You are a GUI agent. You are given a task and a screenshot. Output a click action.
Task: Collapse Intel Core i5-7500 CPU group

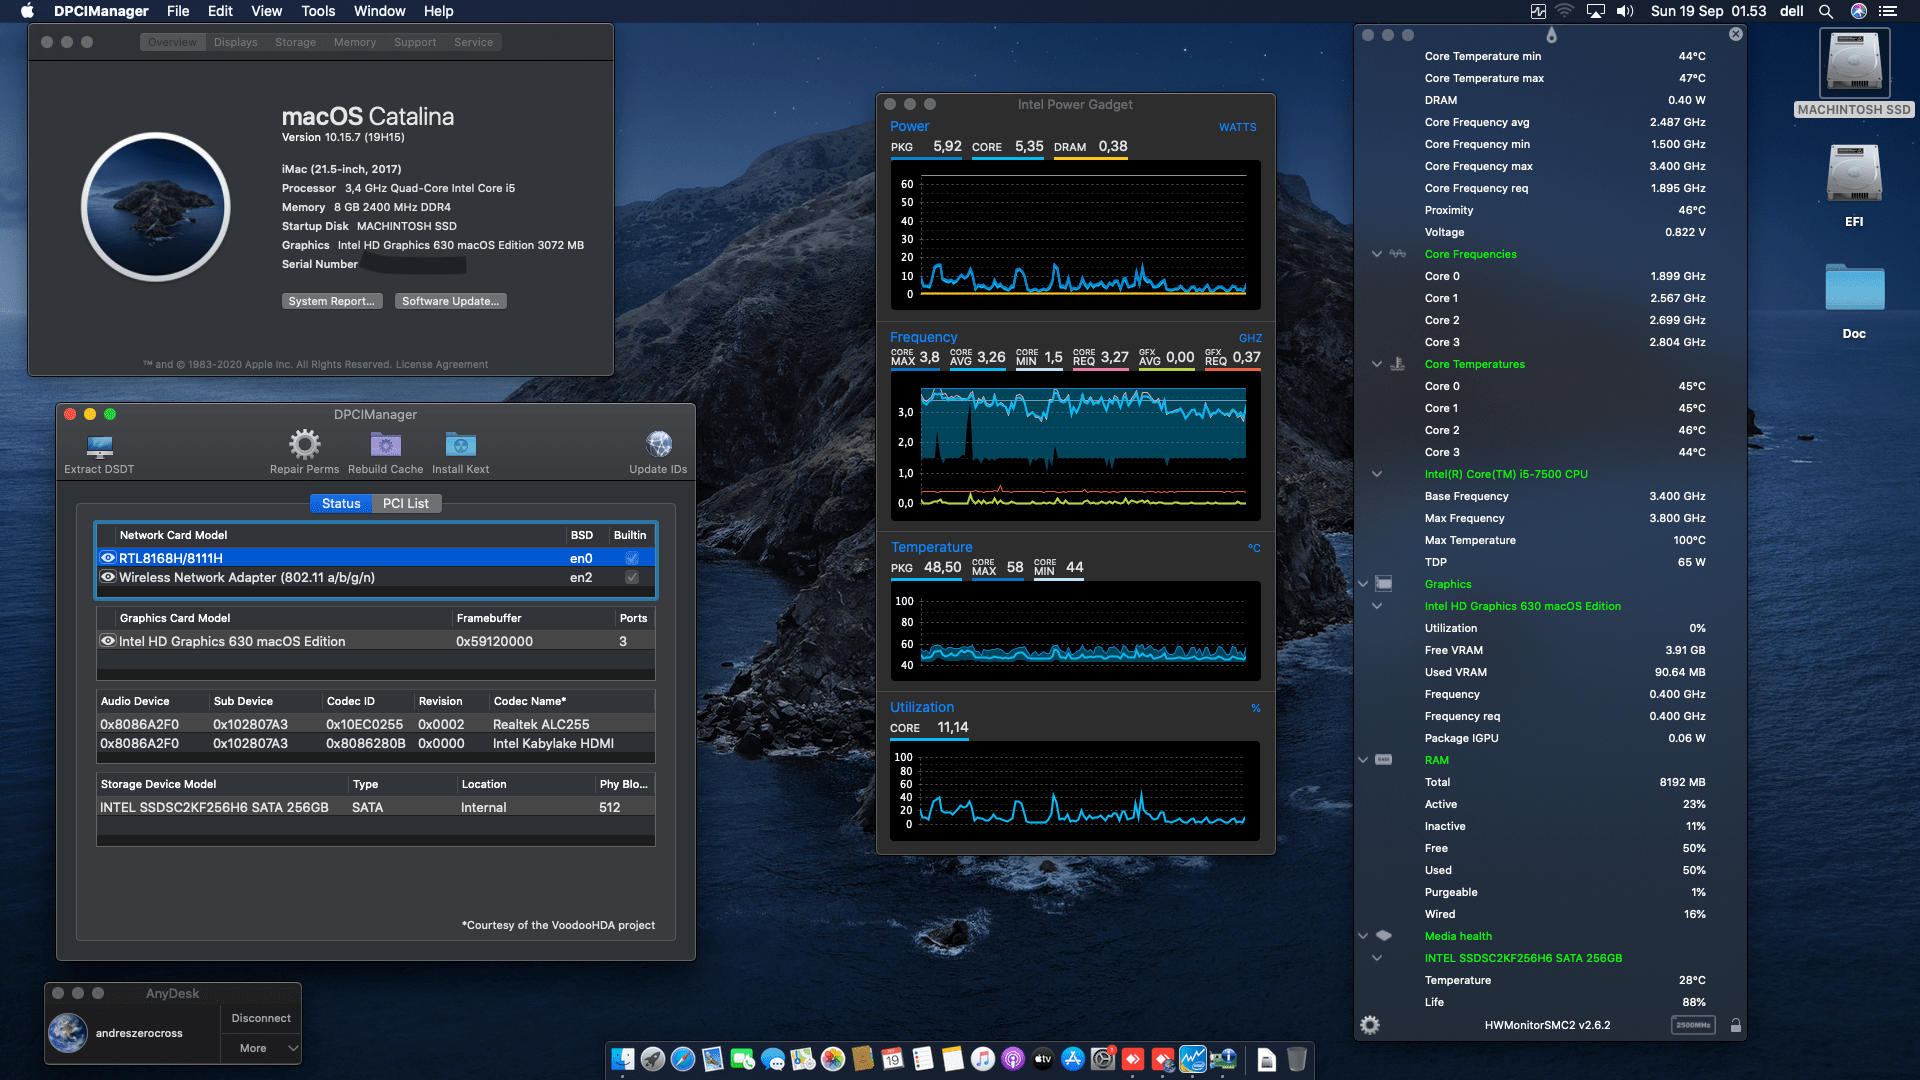pos(1377,474)
